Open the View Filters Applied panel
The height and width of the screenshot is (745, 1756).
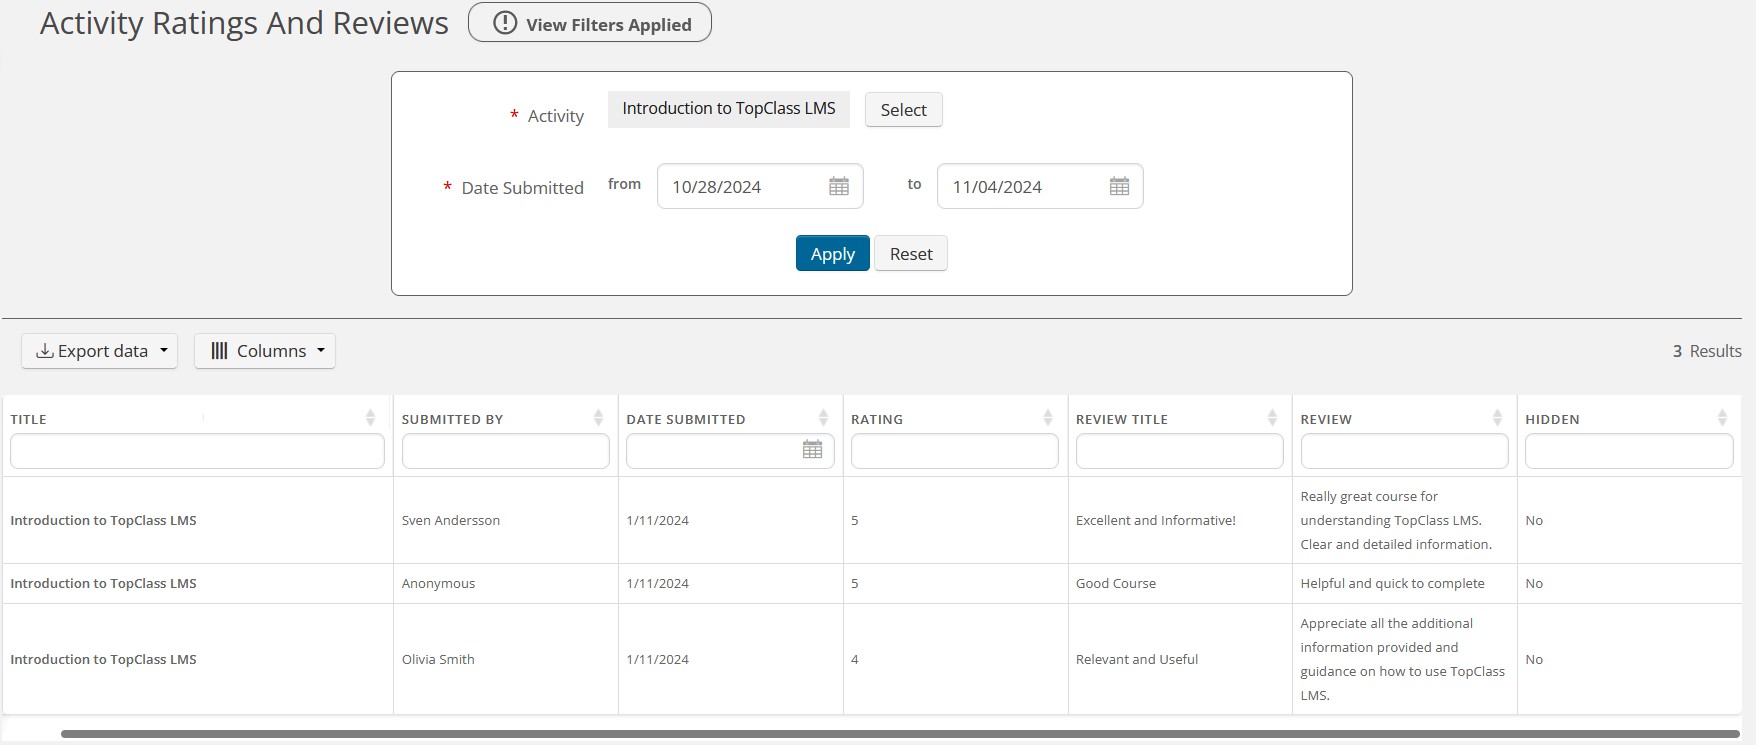[589, 23]
